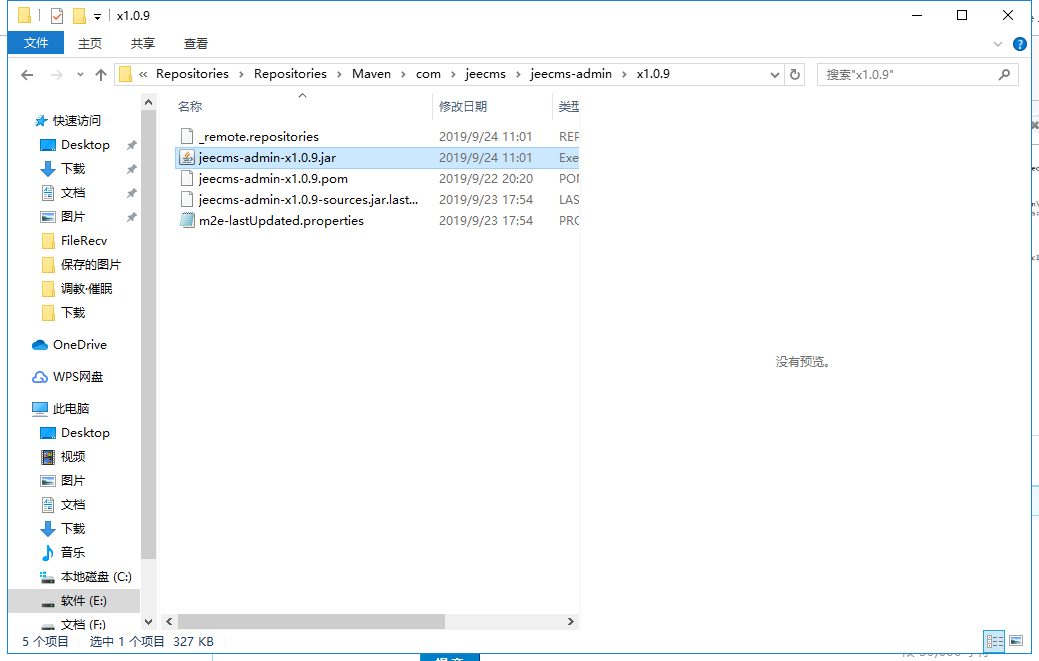This screenshot has width=1039, height=661.
Task: Select 此电脑 in navigation pane
Action: (x=71, y=409)
